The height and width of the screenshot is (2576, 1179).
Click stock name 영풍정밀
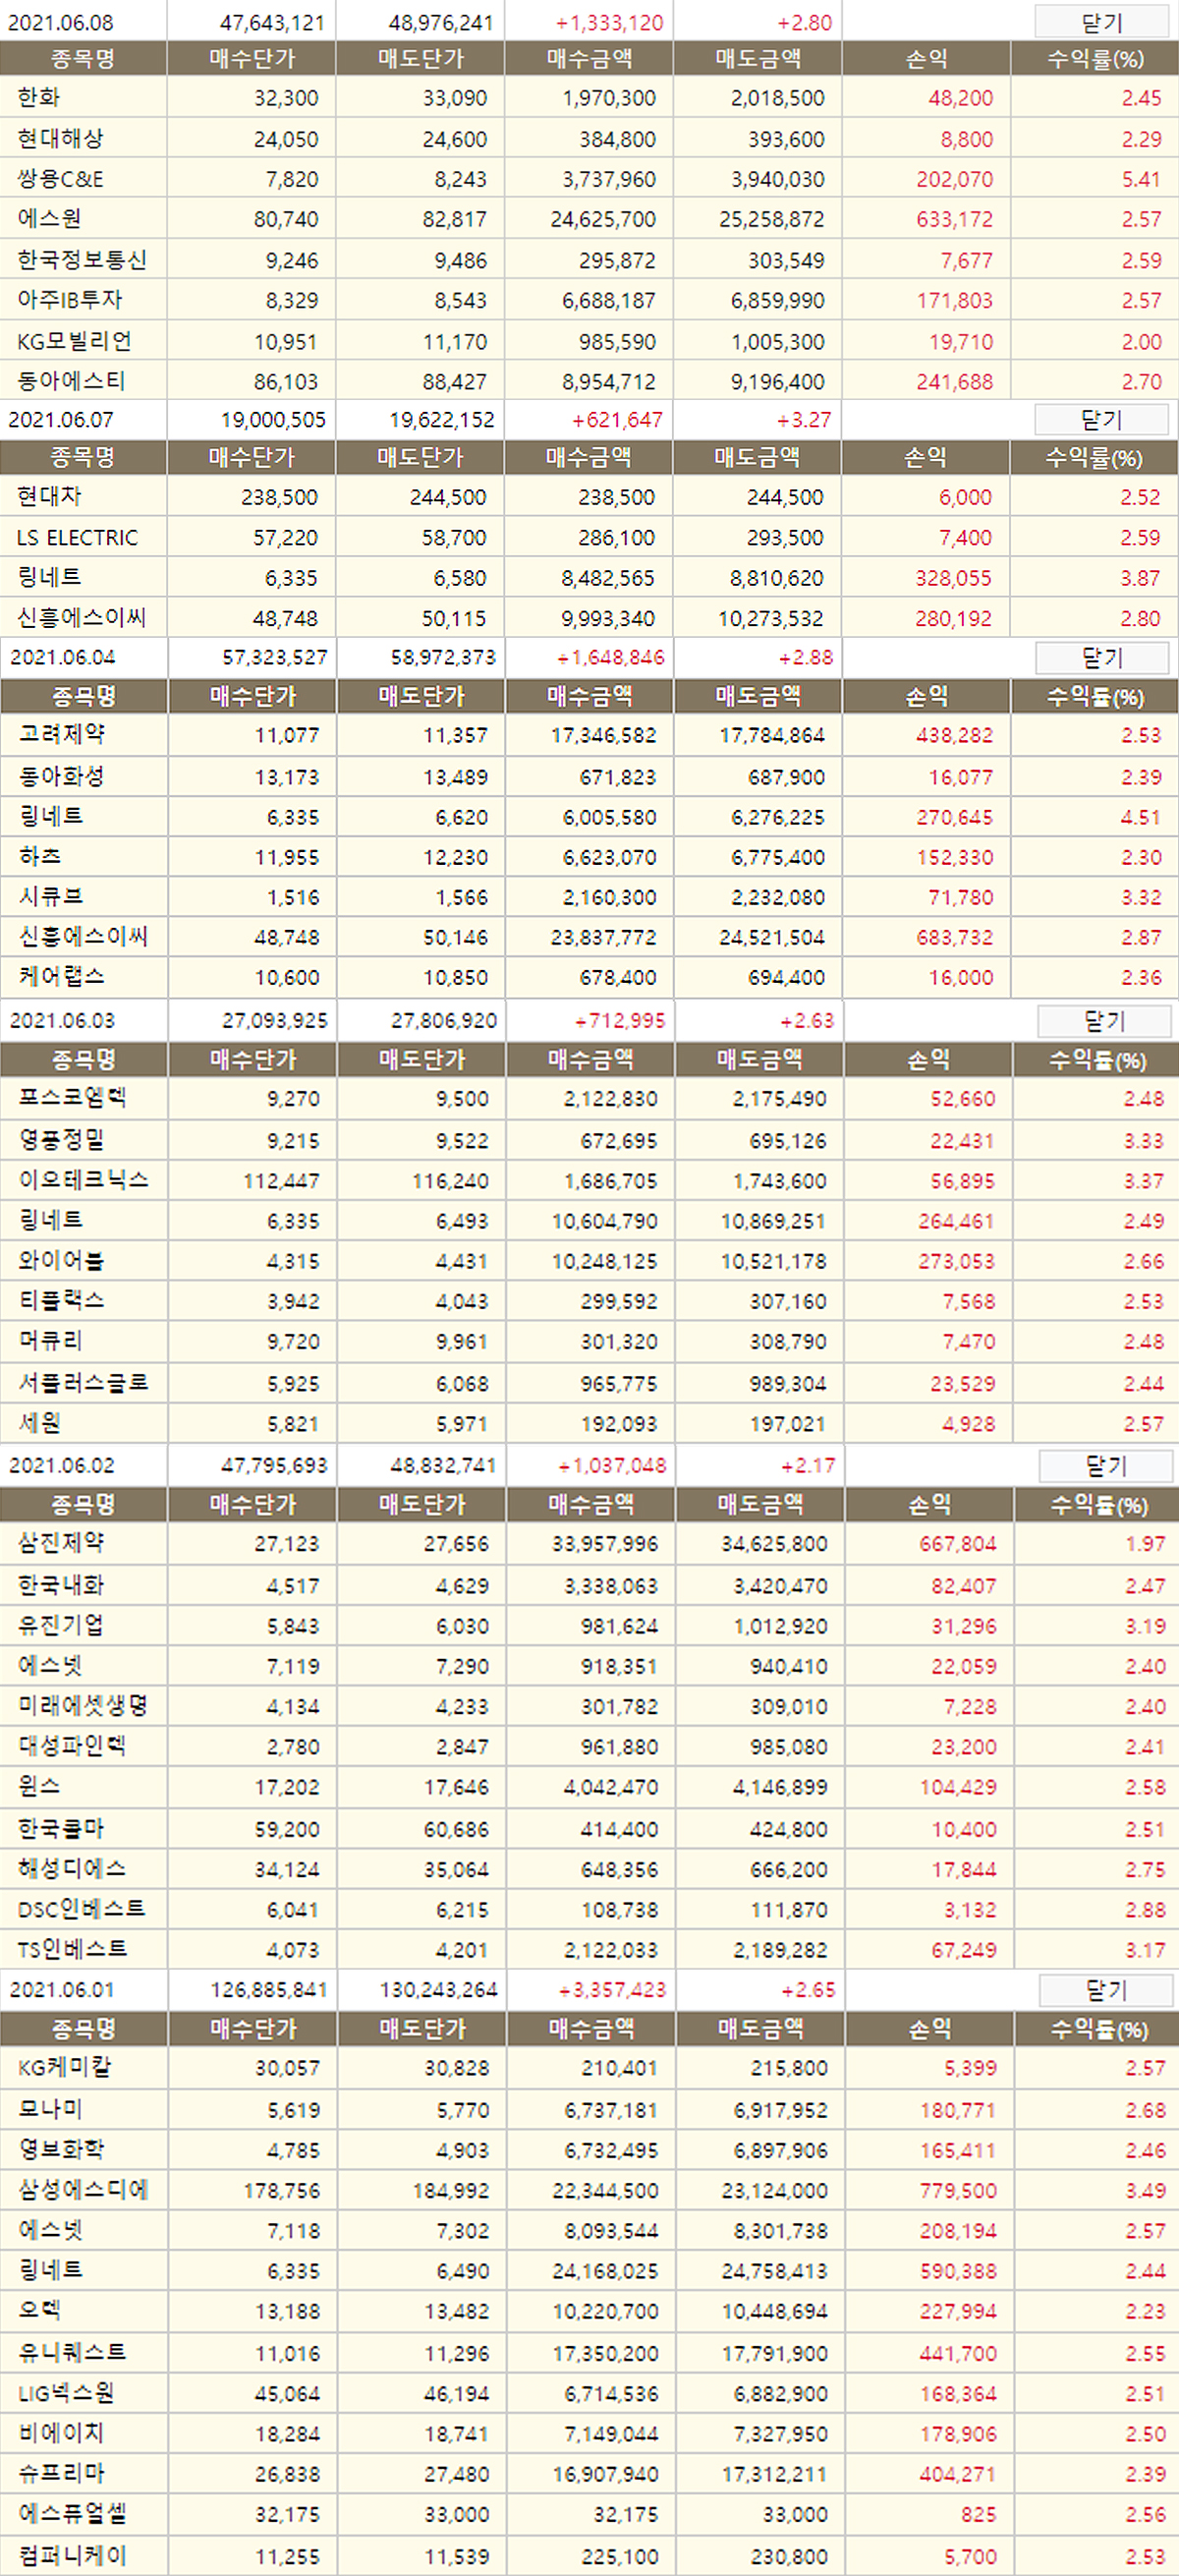(x=62, y=1140)
